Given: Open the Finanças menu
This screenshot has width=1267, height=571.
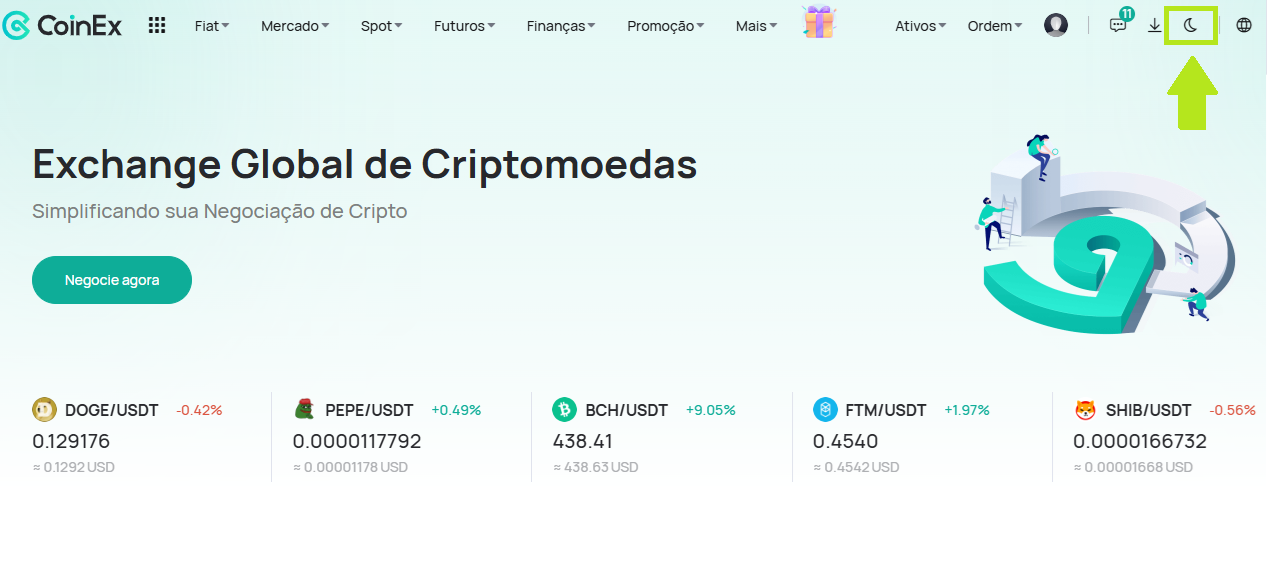Looking at the screenshot, I should pyautogui.click(x=561, y=26).
